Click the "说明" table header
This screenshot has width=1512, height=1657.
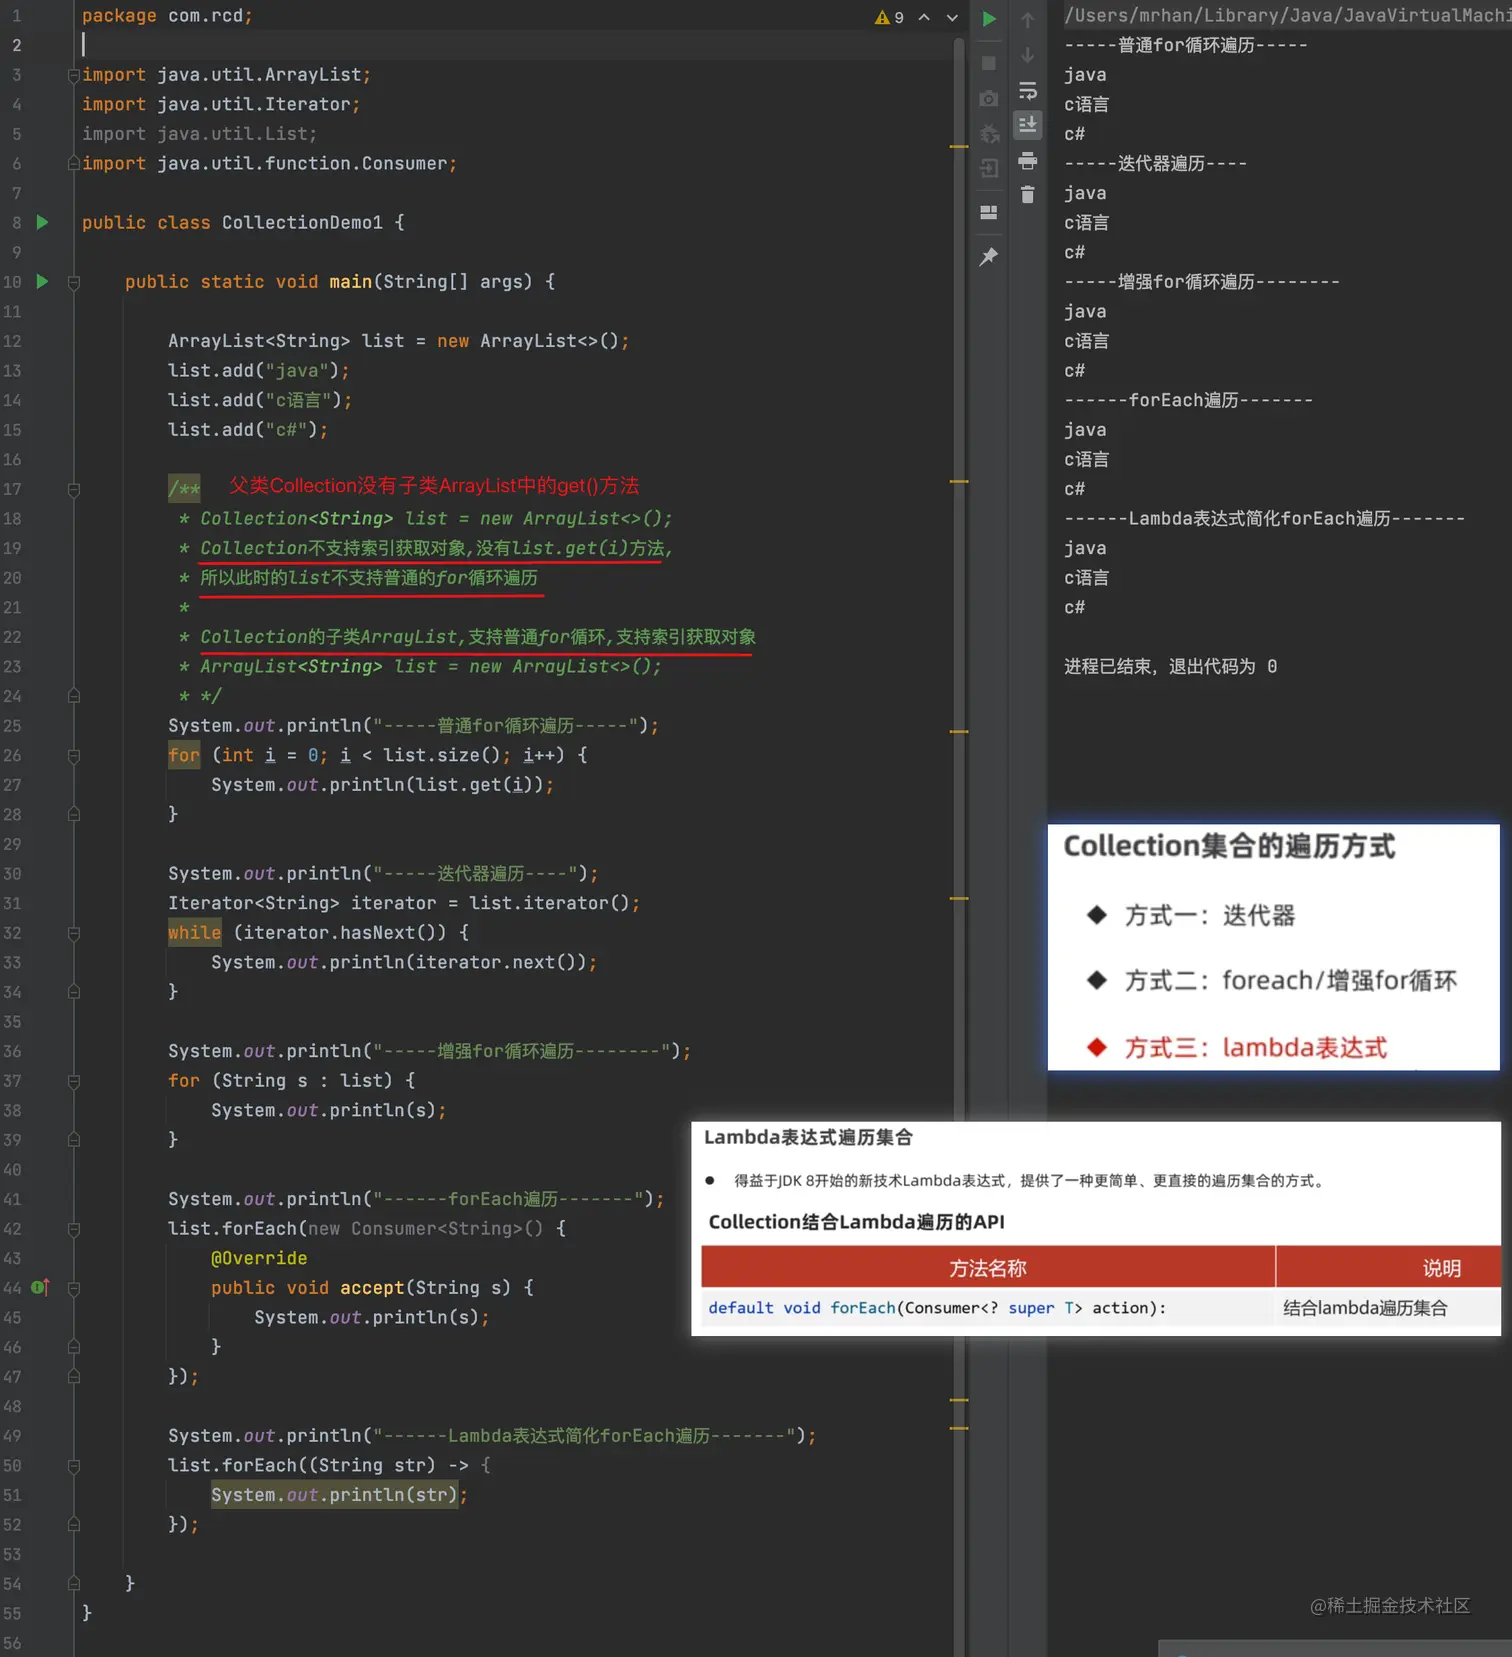pos(1441,1268)
